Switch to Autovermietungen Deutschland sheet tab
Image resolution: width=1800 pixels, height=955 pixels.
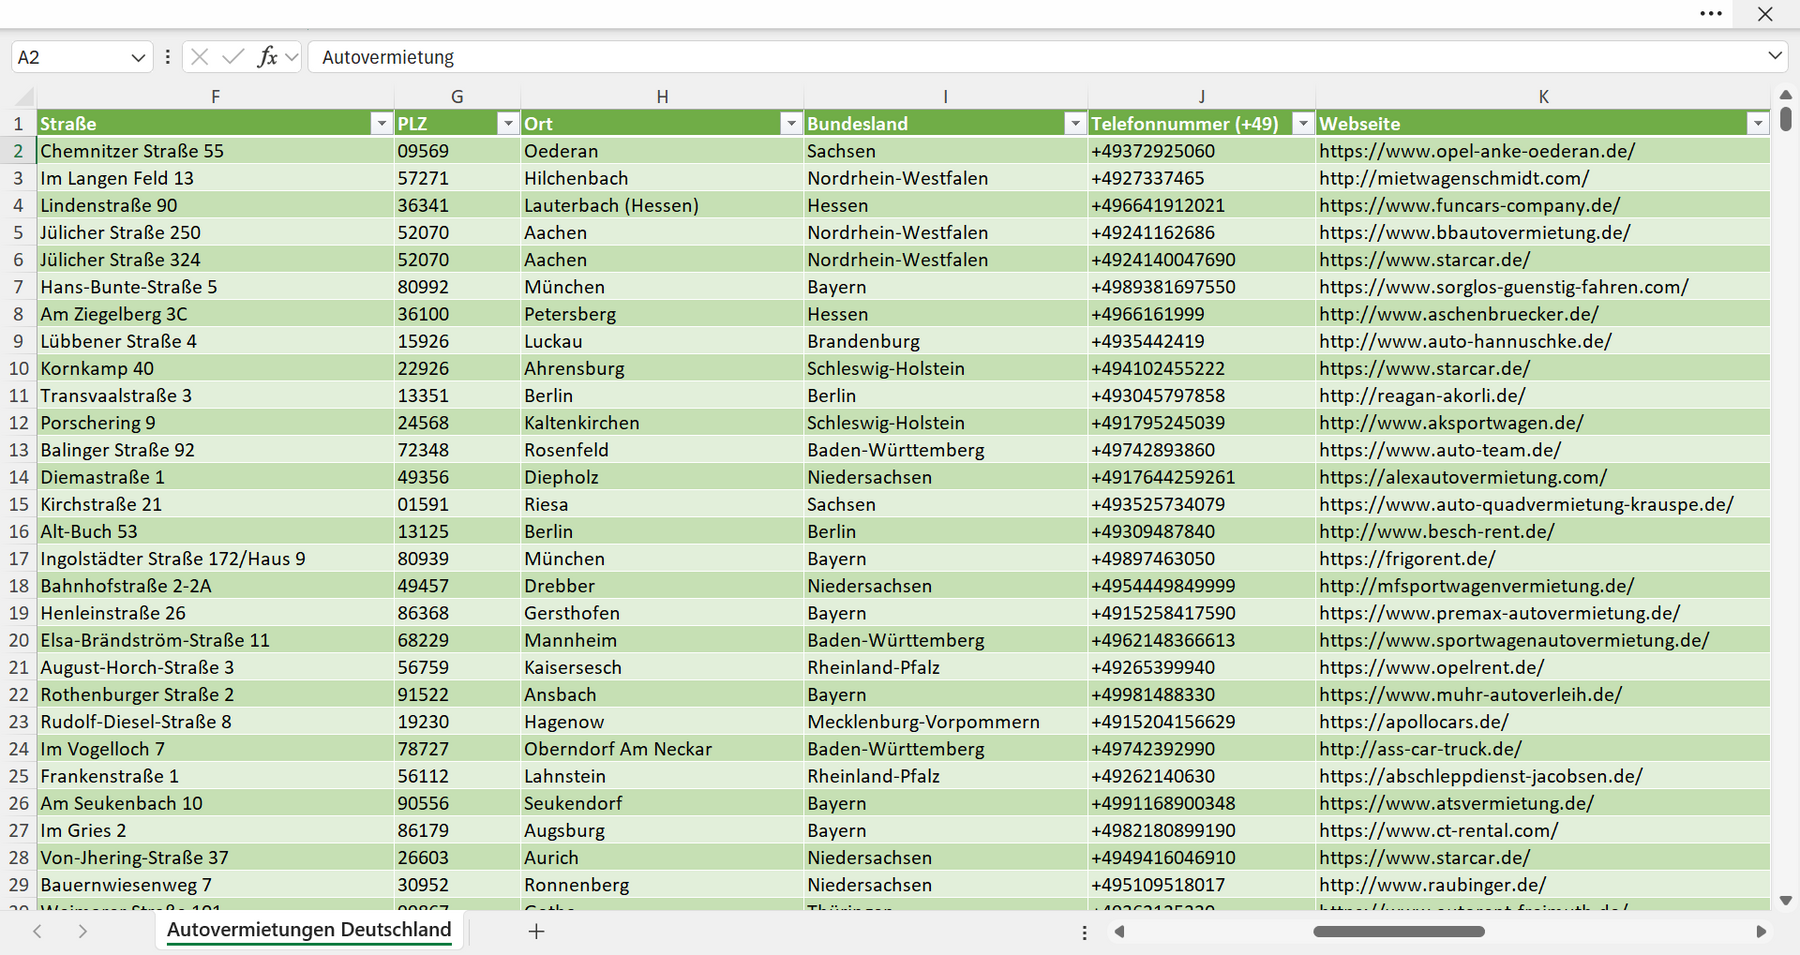309,930
